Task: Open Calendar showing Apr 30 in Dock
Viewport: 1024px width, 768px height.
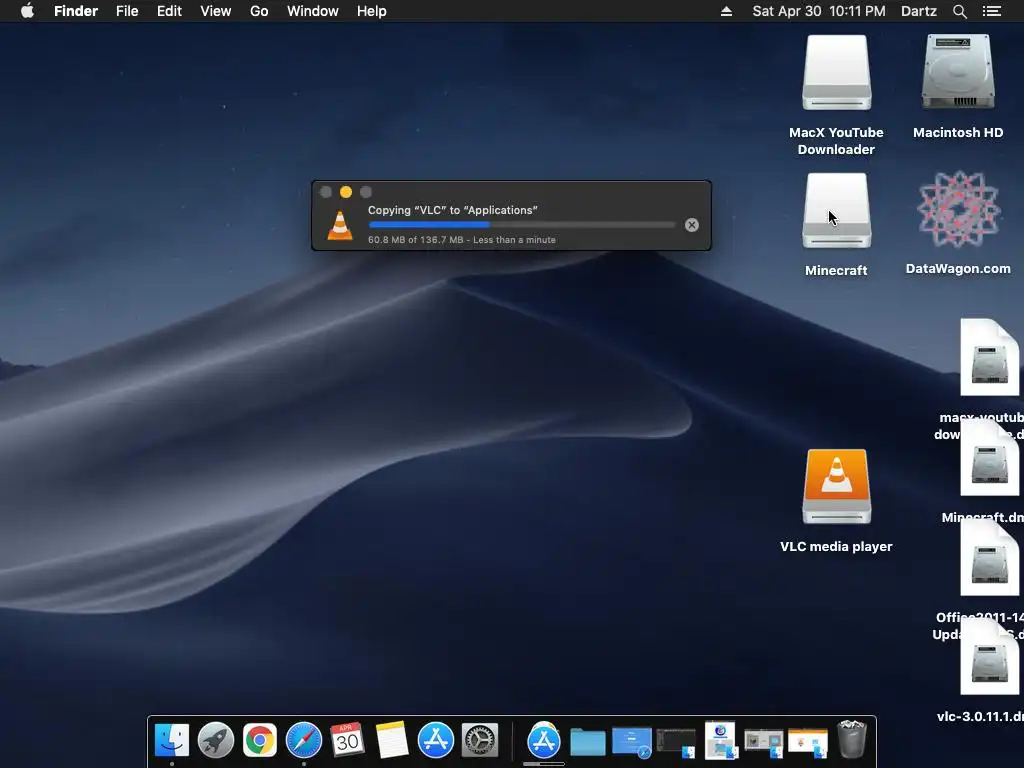Action: pyautogui.click(x=347, y=740)
